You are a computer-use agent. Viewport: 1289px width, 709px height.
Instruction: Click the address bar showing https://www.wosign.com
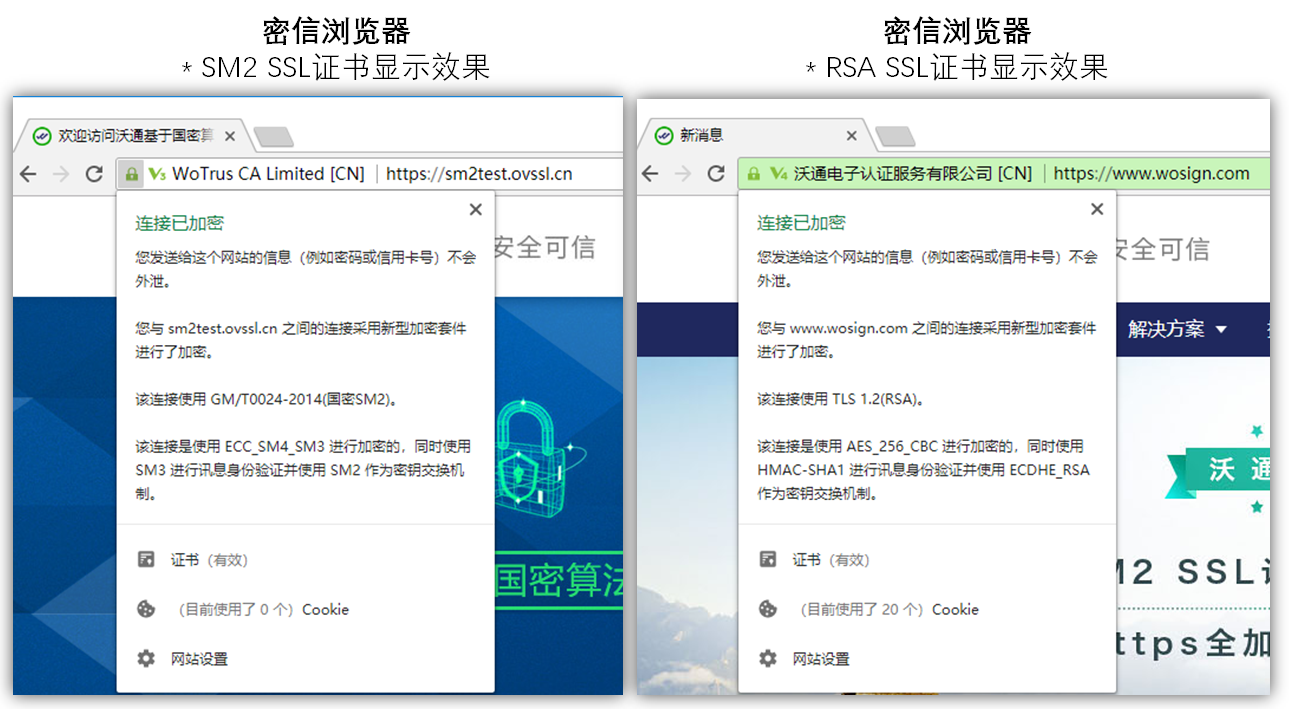[x=1150, y=172]
